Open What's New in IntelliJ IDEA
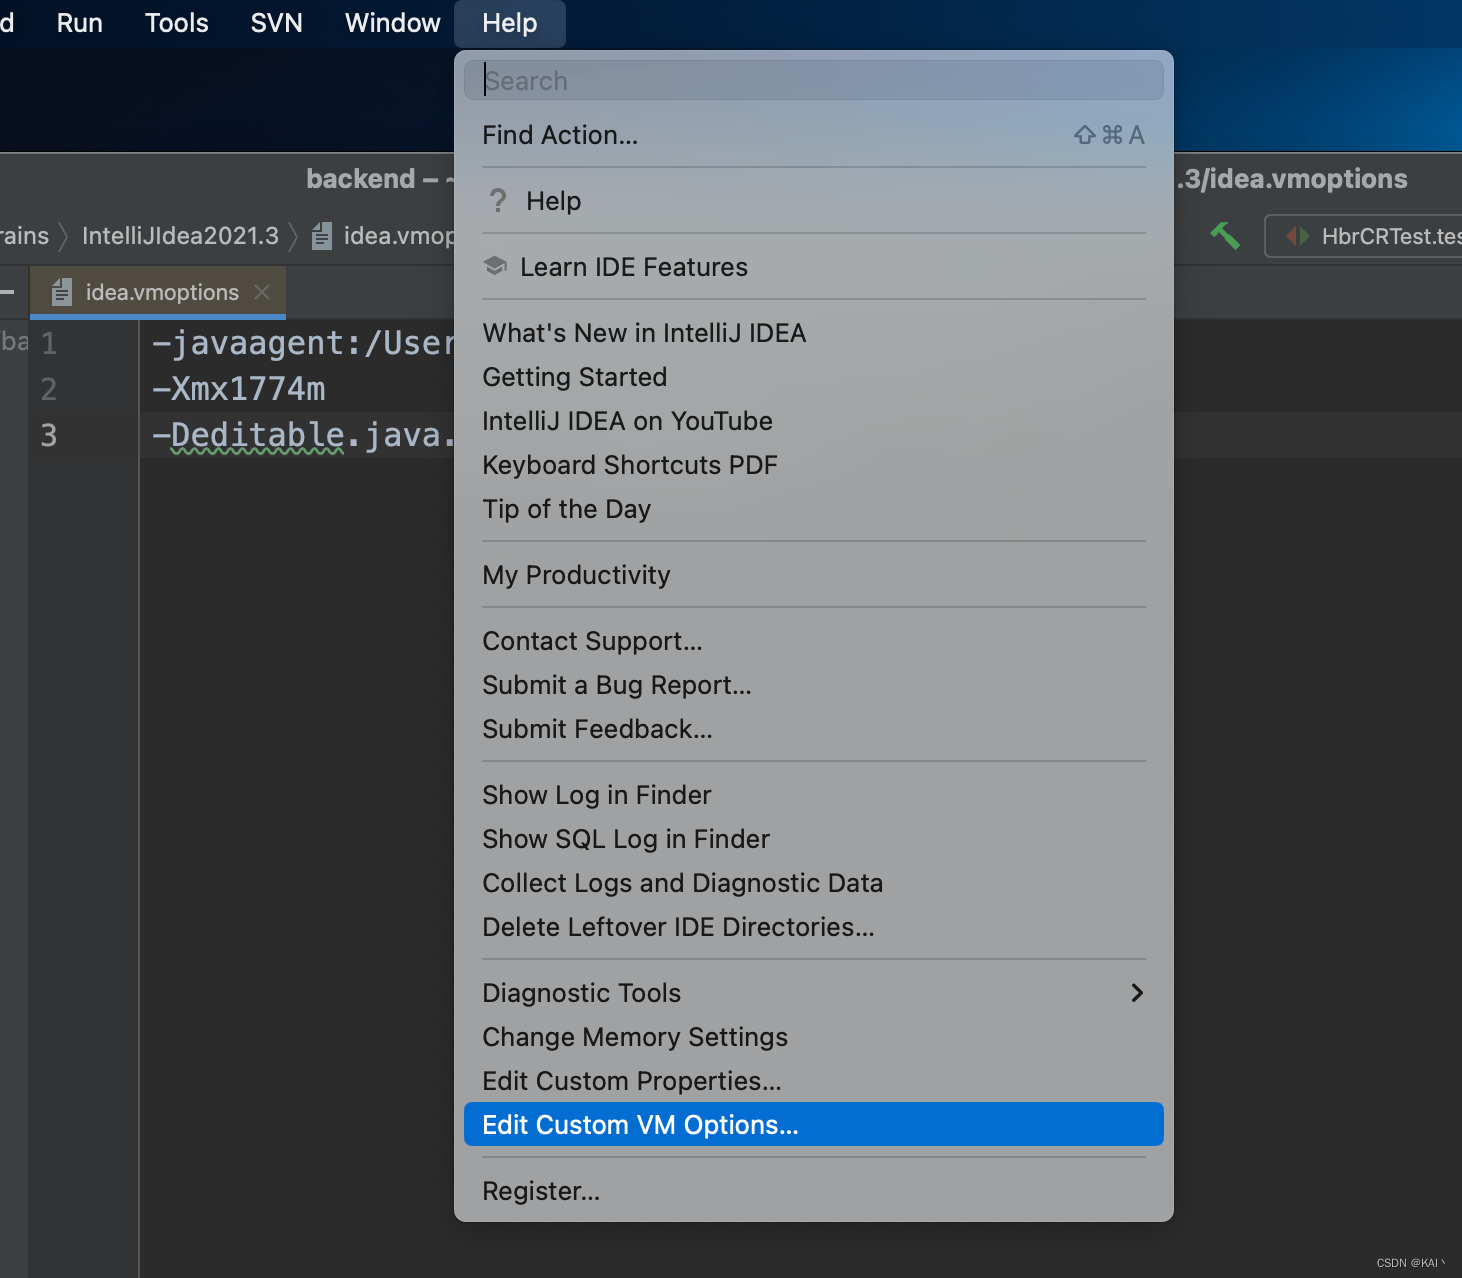 [814, 333]
